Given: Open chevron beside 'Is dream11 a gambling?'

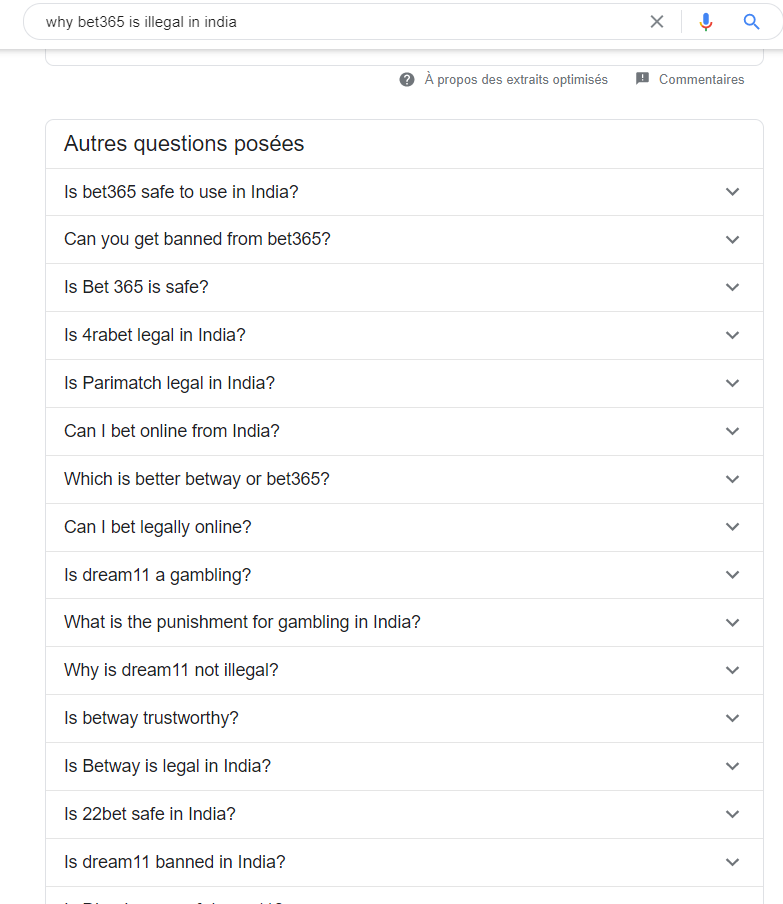Looking at the screenshot, I should point(732,575).
